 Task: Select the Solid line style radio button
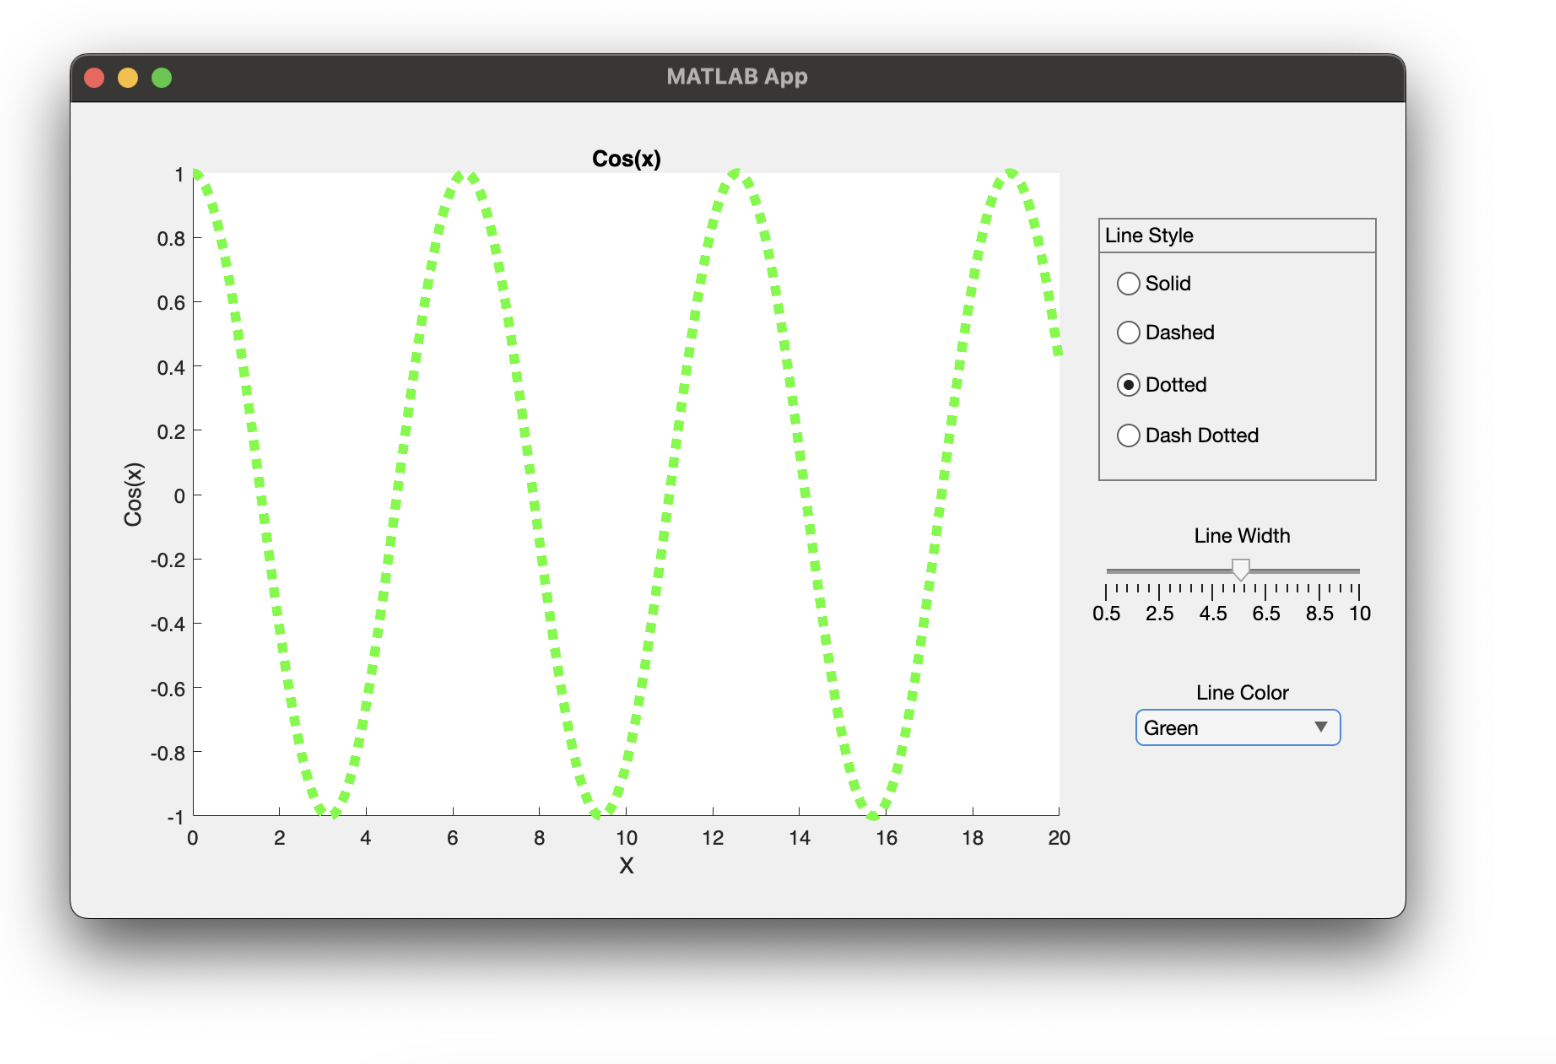(1129, 283)
